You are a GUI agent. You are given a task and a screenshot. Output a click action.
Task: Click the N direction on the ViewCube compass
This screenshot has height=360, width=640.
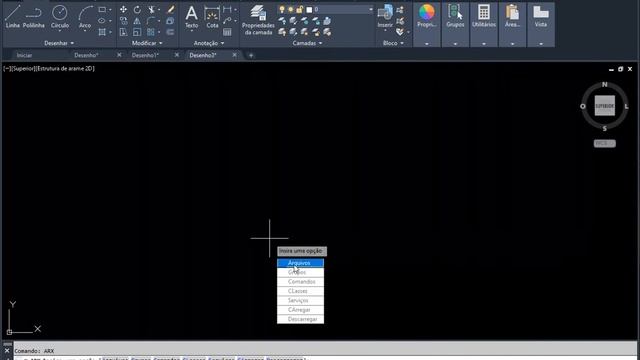pyautogui.click(x=604, y=84)
